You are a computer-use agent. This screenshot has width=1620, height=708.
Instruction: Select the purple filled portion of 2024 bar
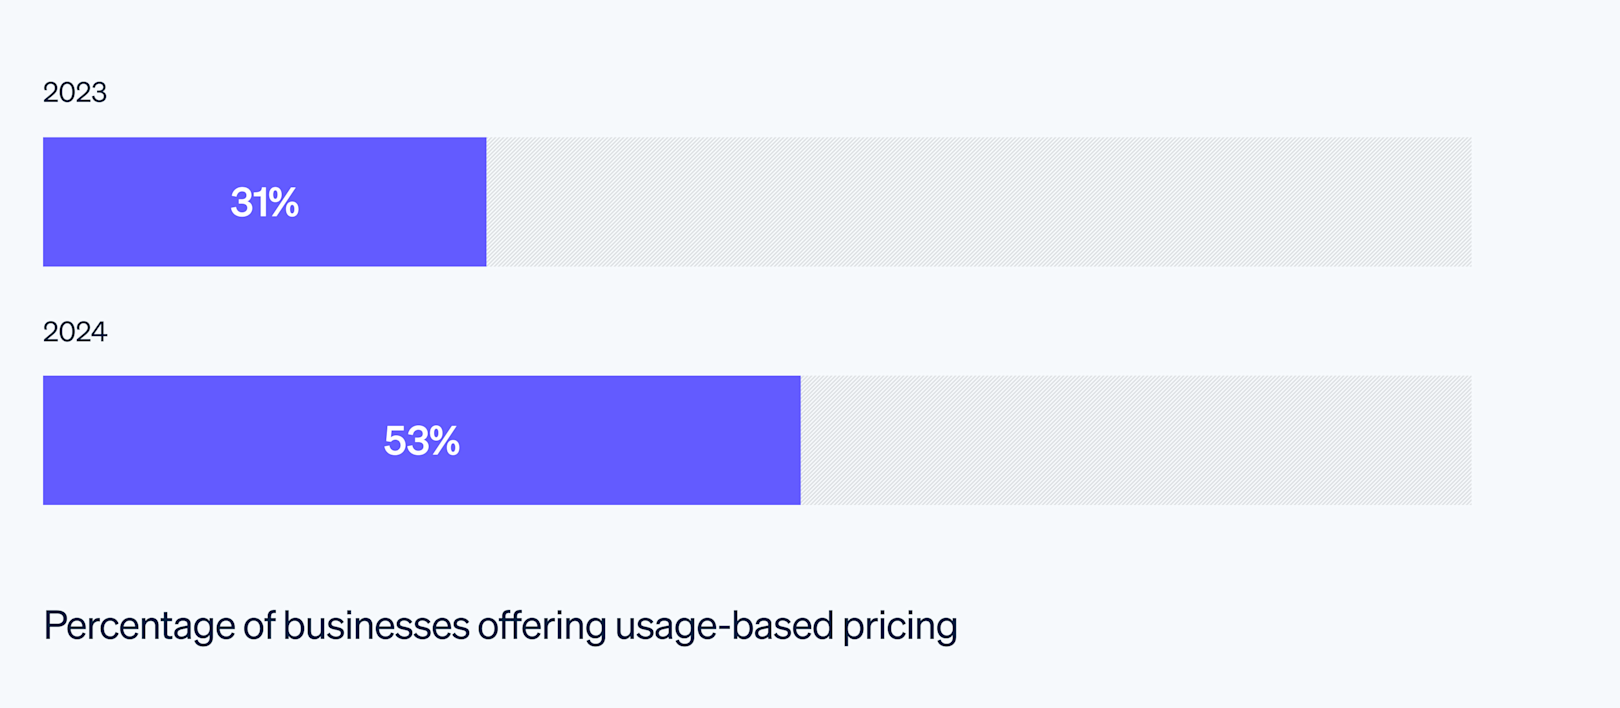pyautogui.click(x=200, y=441)
